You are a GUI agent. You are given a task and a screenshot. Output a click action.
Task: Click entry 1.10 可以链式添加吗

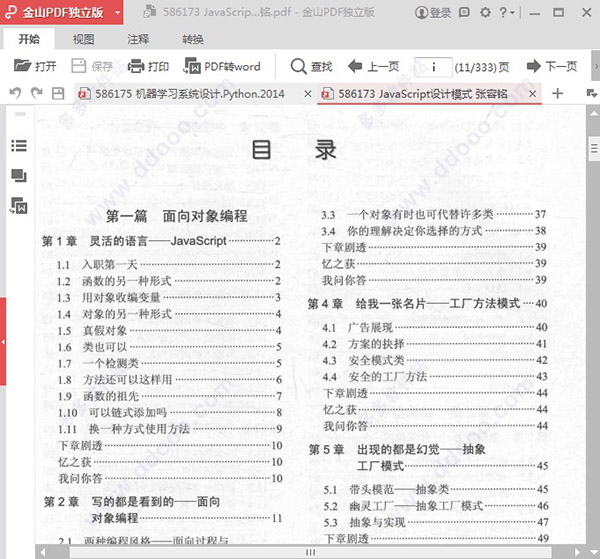click(x=170, y=413)
